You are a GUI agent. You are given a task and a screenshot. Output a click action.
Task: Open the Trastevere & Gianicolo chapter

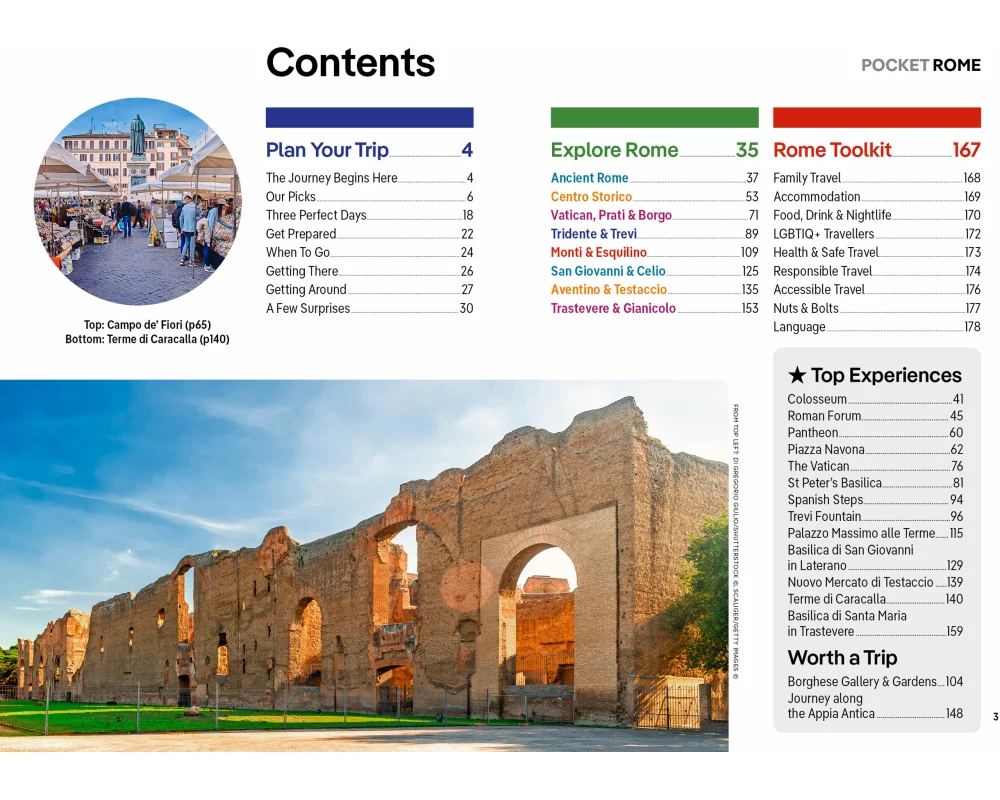point(613,309)
